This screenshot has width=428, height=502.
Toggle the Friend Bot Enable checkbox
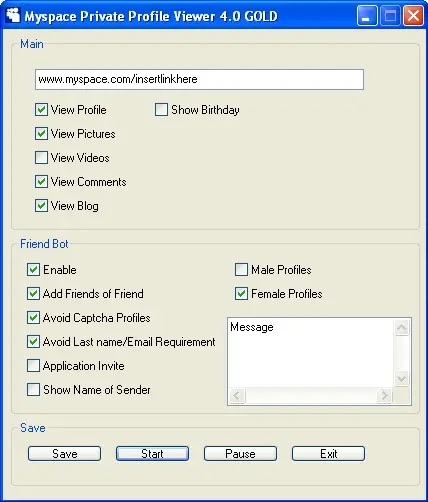pos(33,270)
